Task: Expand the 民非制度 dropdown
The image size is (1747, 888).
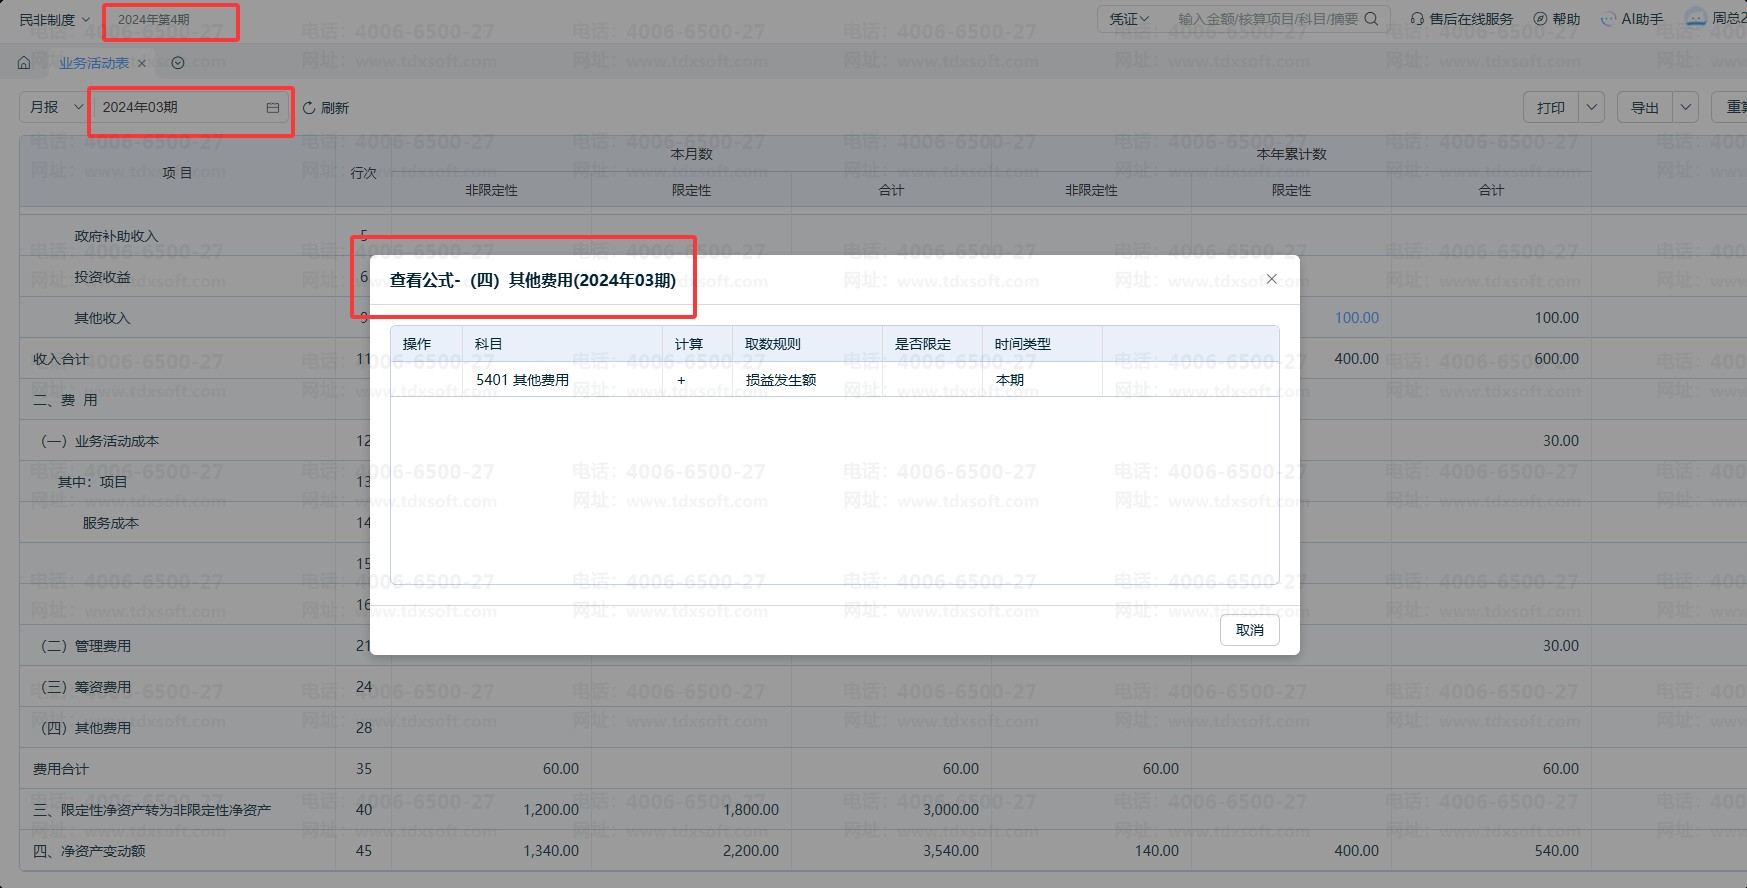Action: (x=55, y=19)
